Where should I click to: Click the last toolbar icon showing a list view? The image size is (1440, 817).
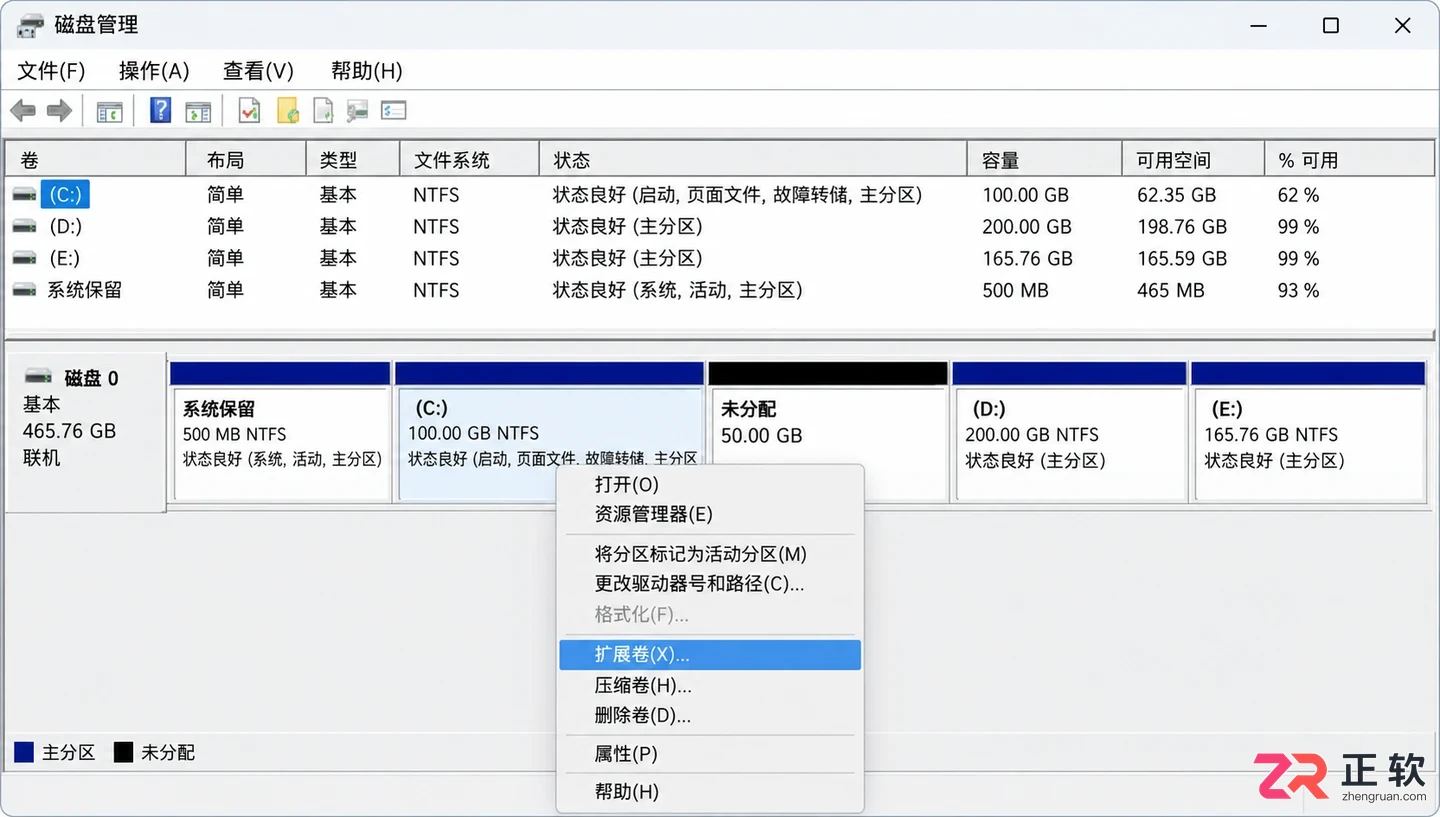coord(393,110)
